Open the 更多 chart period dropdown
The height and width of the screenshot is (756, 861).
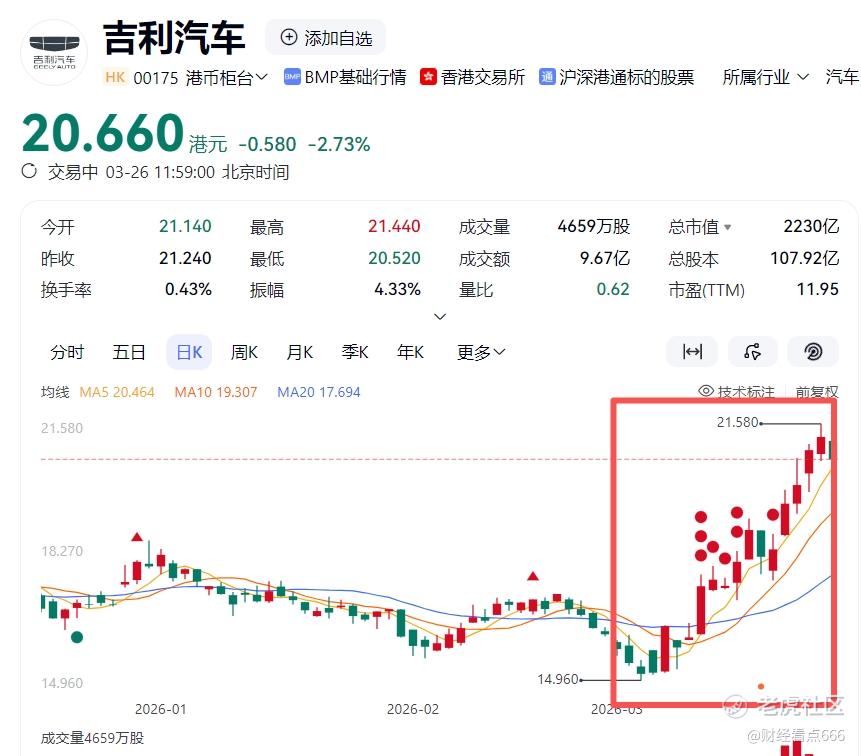click(x=480, y=352)
